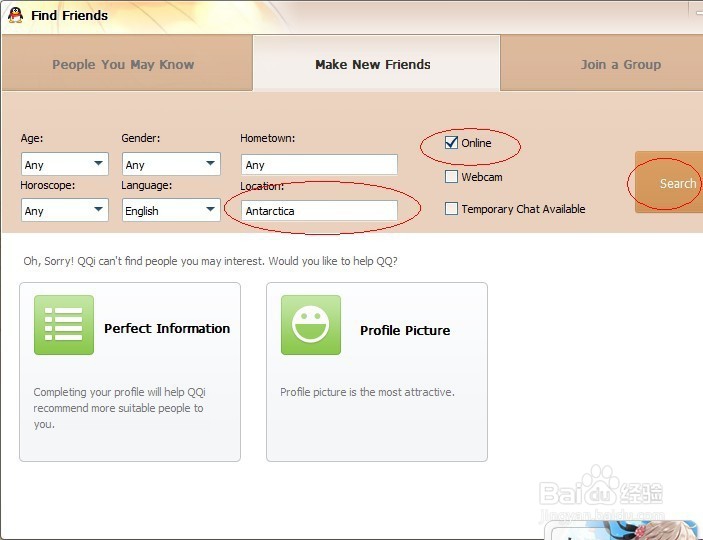
Task: Open the Profile Picture card title
Action: point(405,330)
